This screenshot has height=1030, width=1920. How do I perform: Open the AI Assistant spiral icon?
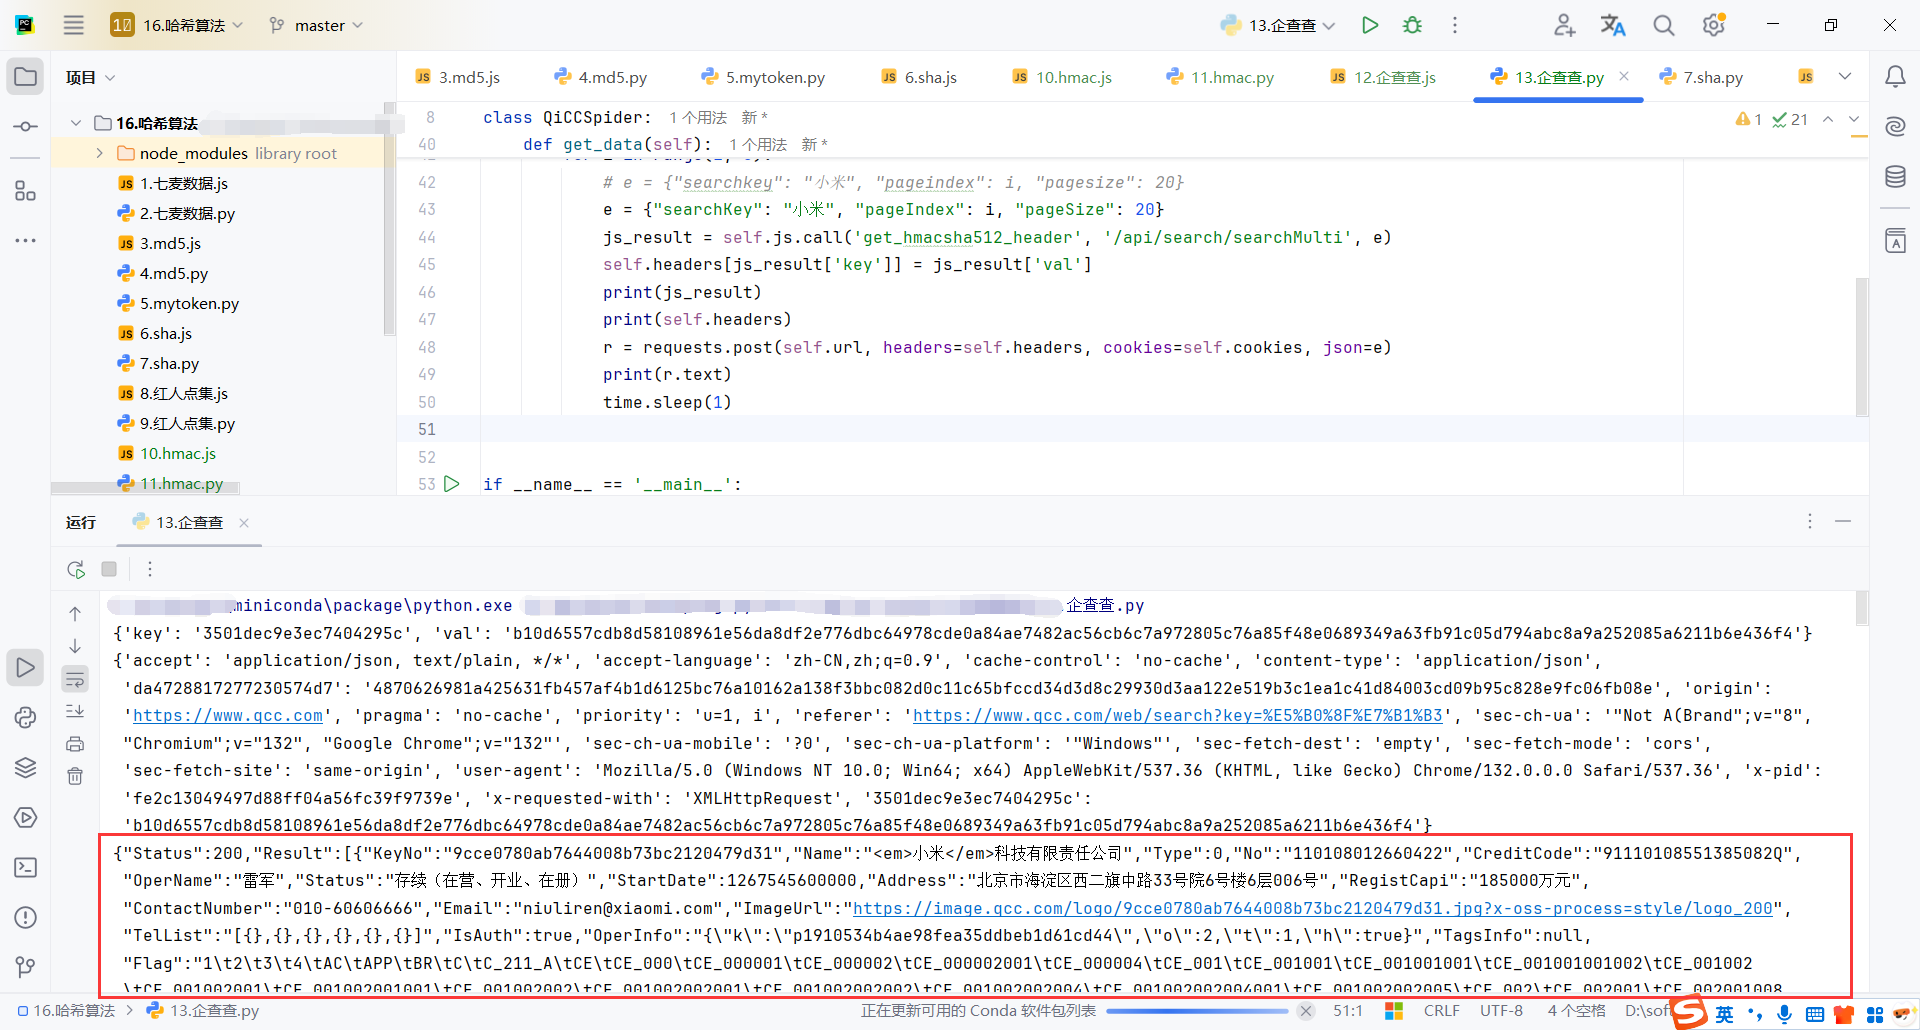click(x=1895, y=126)
